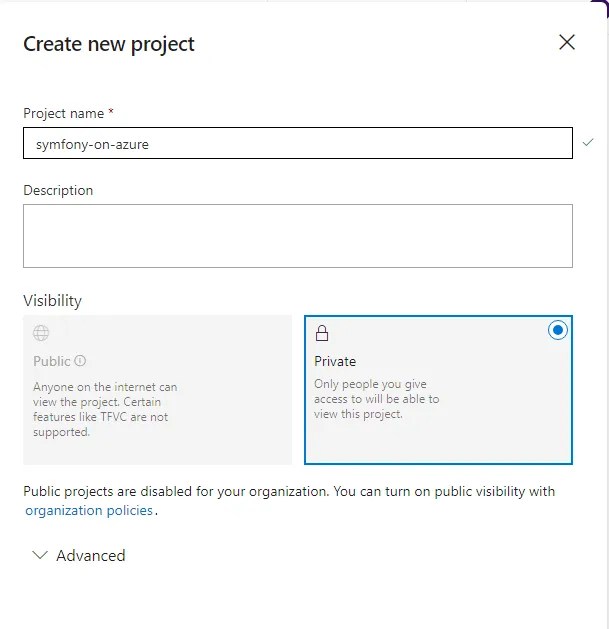Click the Public card description text
Image resolution: width=609 pixels, height=629 pixels.
pos(105,409)
